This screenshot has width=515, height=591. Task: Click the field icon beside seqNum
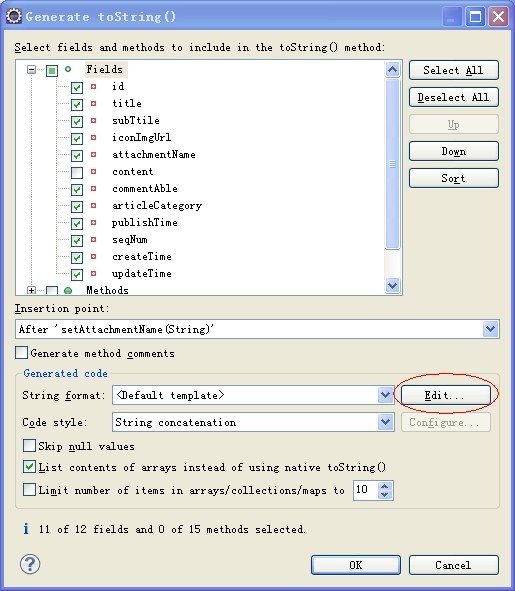pos(93,239)
